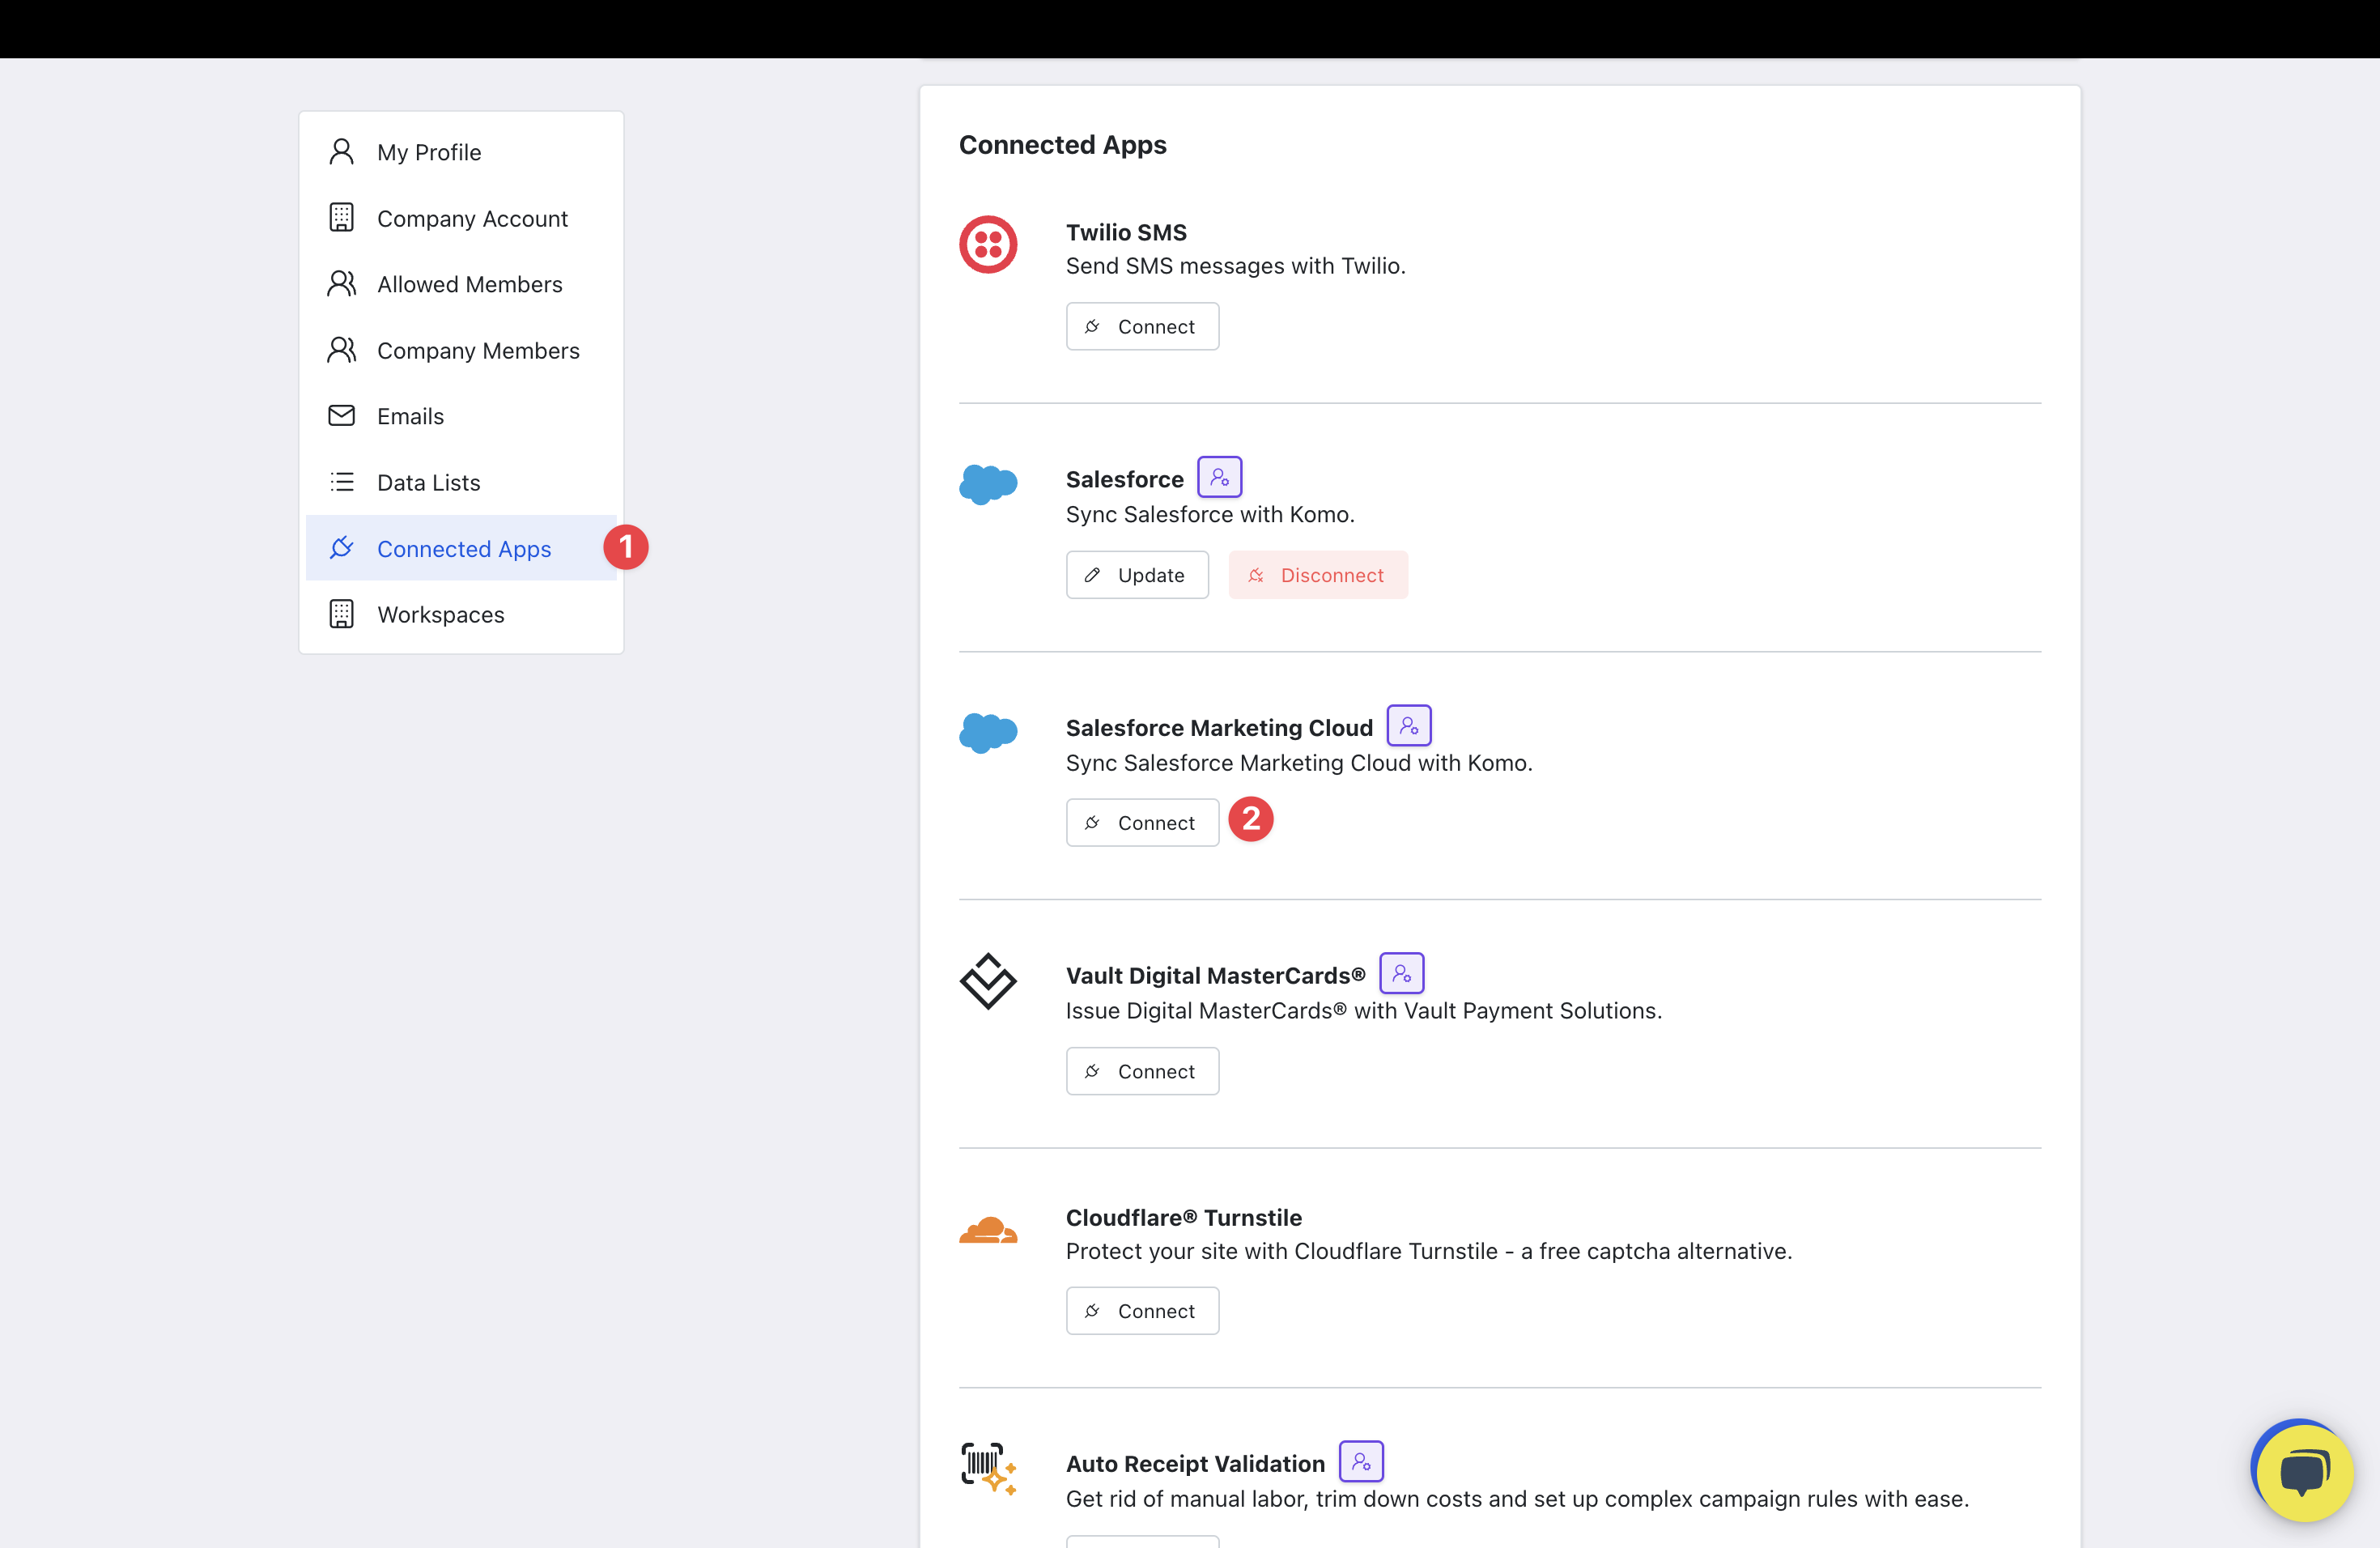The width and height of the screenshot is (2380, 1548).
Task: Click the Twilio SMS logo icon
Action: (988, 245)
